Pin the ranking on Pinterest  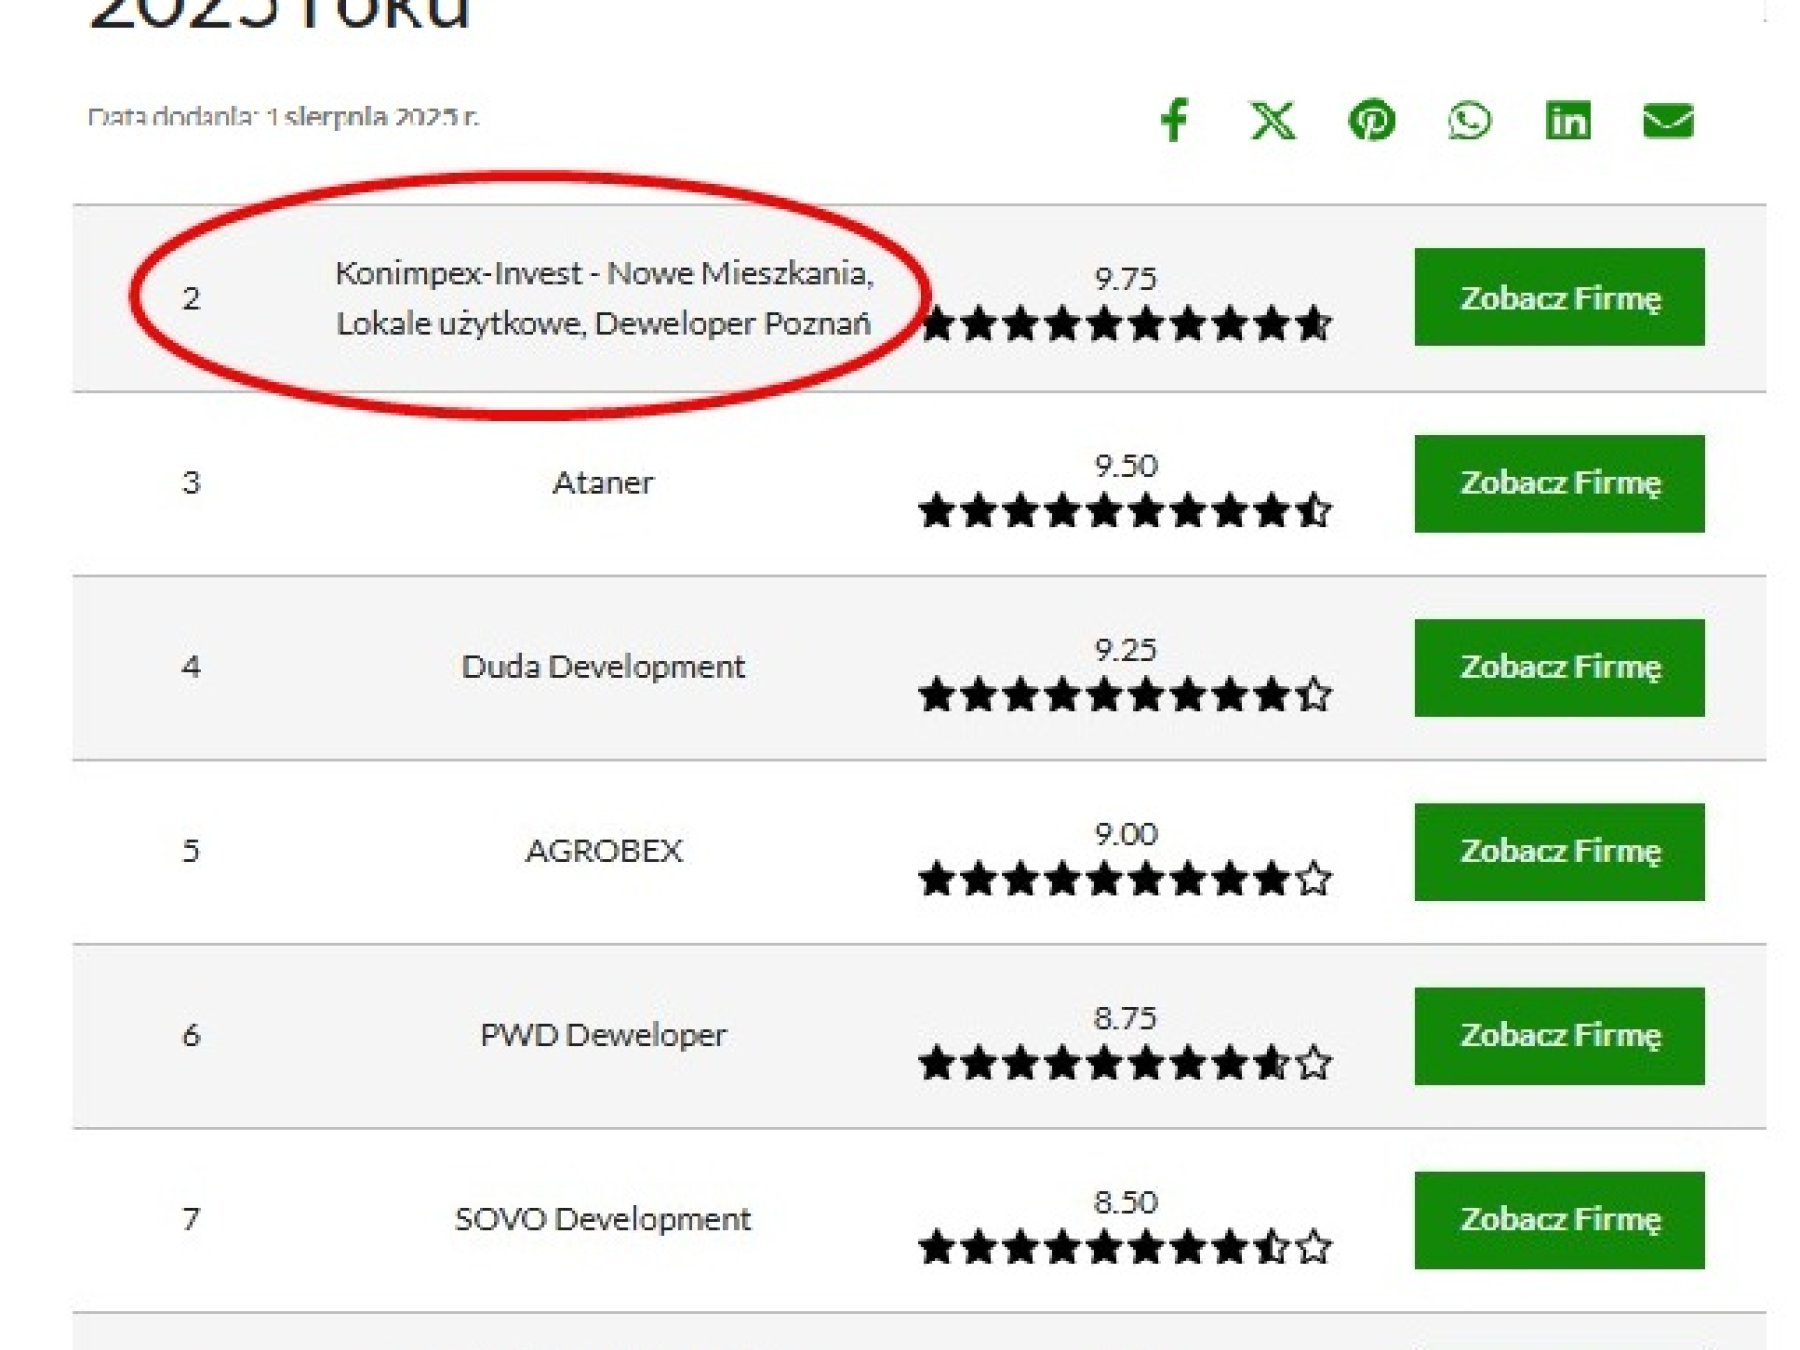1372,120
